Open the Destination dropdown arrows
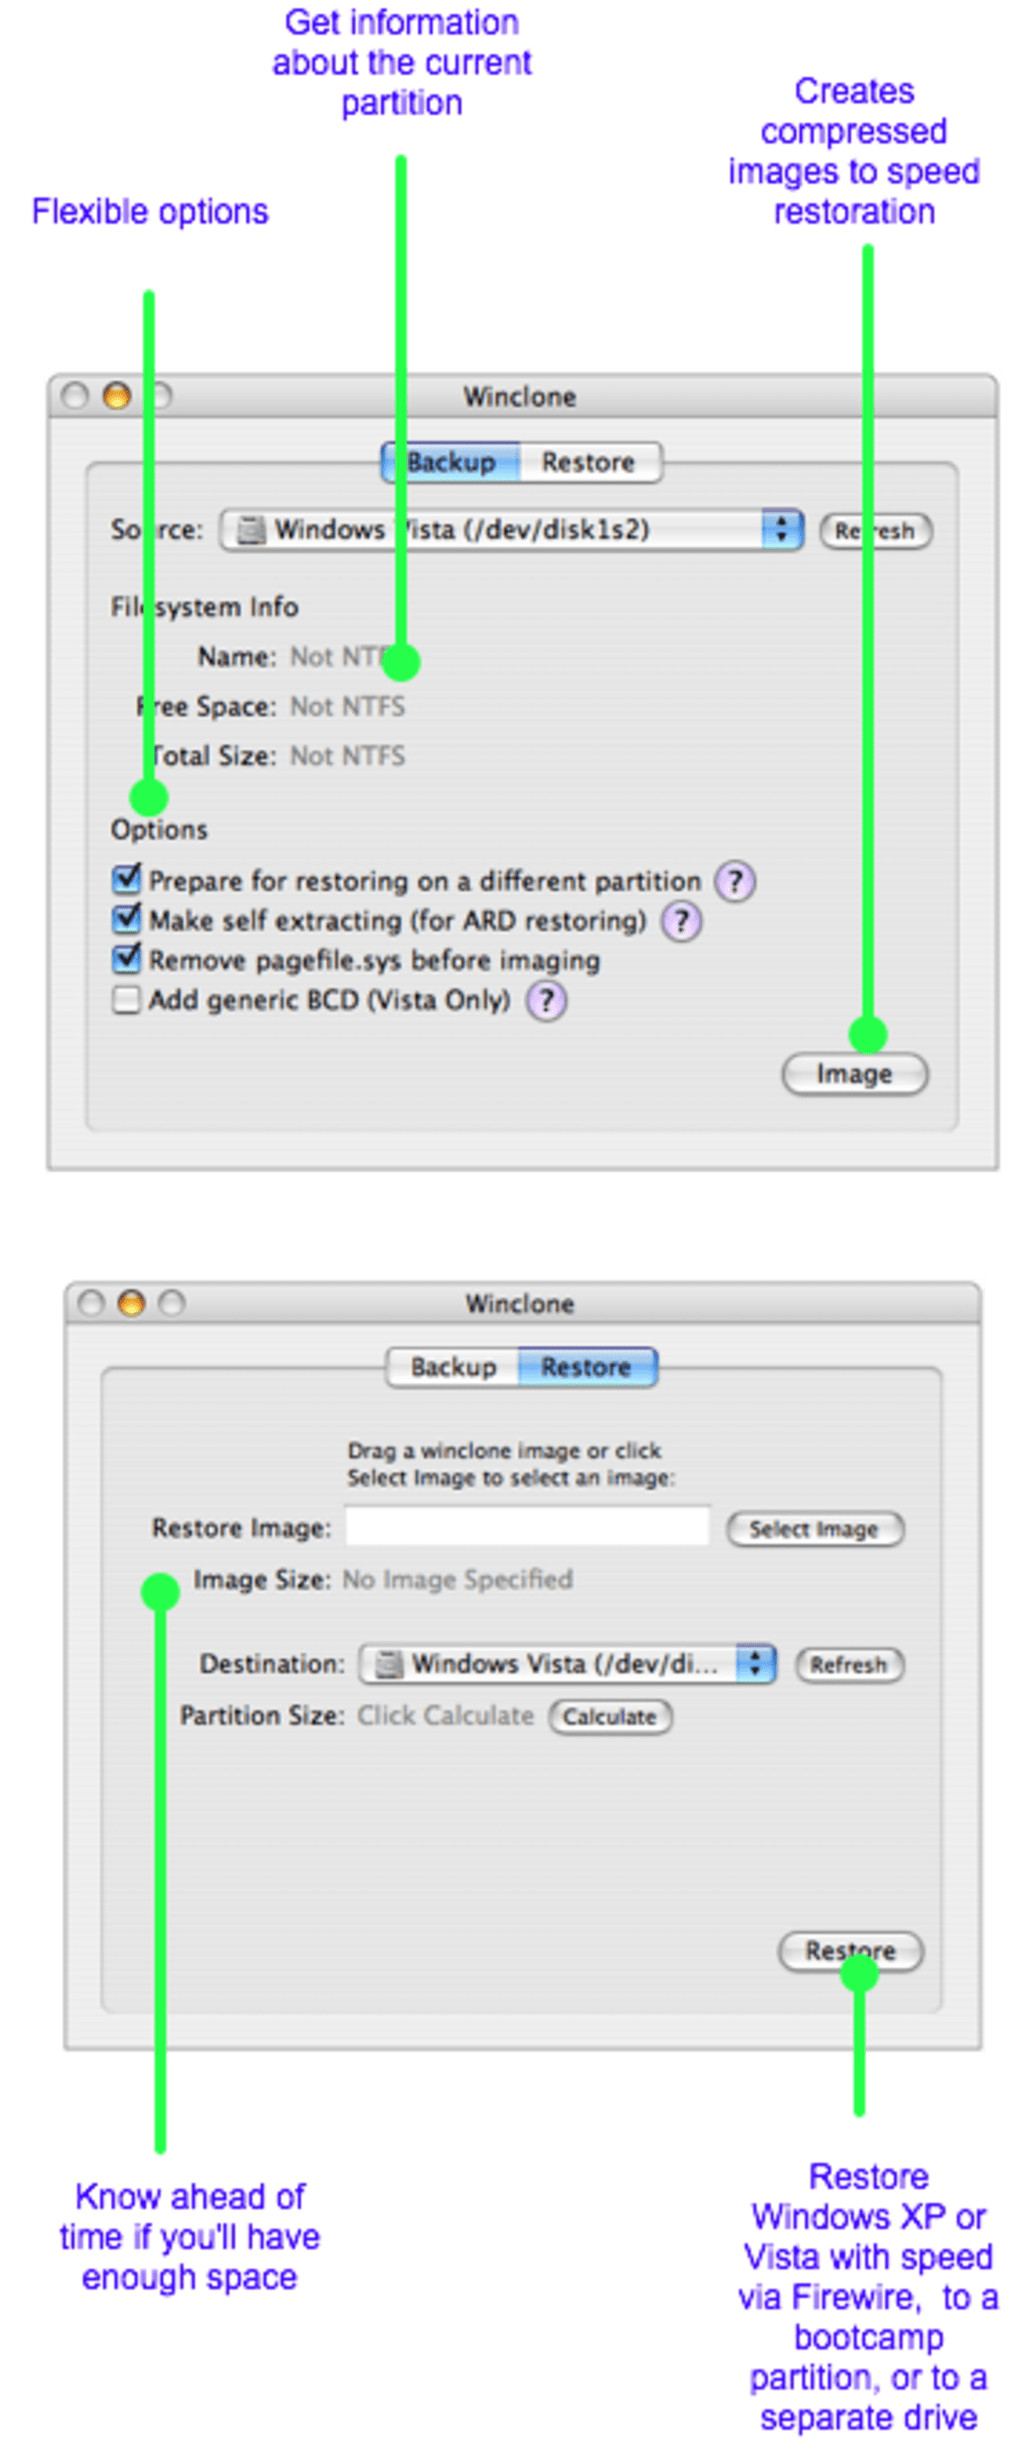 (x=755, y=1664)
